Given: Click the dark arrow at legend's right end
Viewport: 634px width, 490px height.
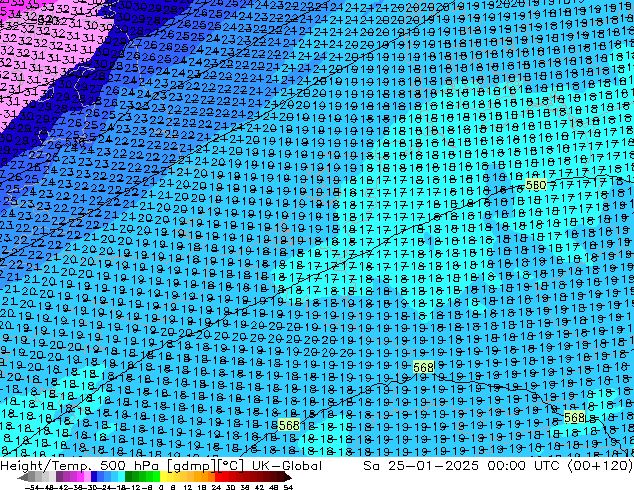Looking at the screenshot, I should (x=287, y=477).
